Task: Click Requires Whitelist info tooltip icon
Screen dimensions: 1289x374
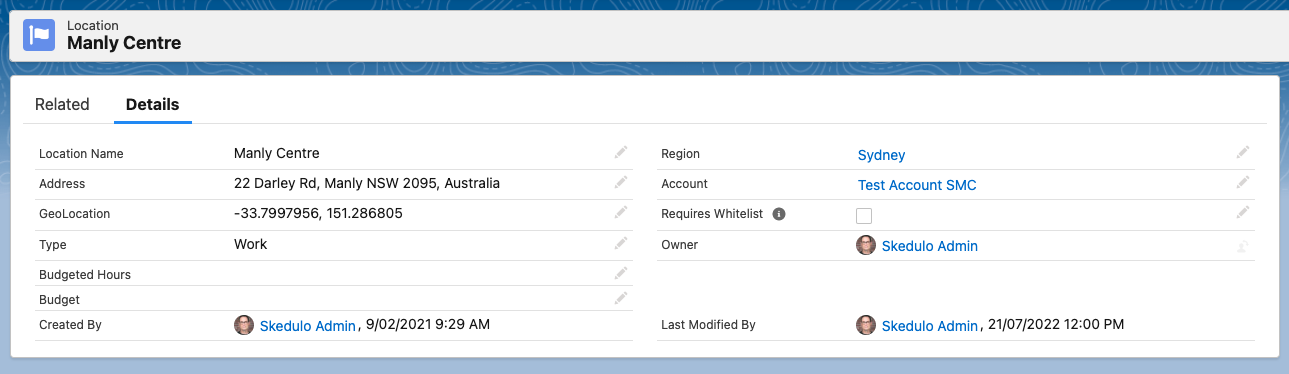Action: pyautogui.click(x=779, y=214)
